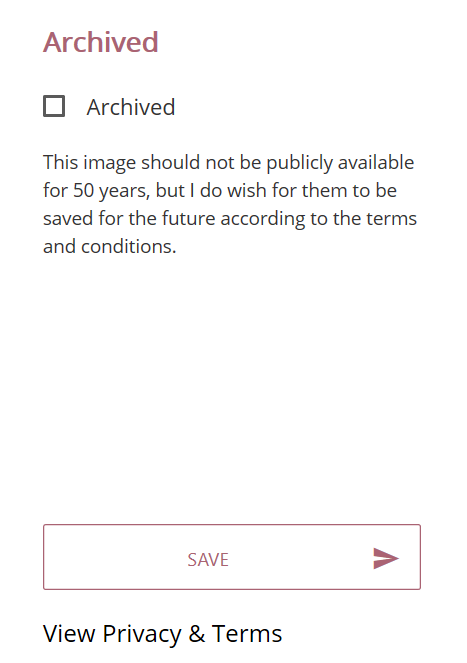This screenshot has width=467, height=663.
Task: Click the pink Archived title
Action: tap(101, 42)
